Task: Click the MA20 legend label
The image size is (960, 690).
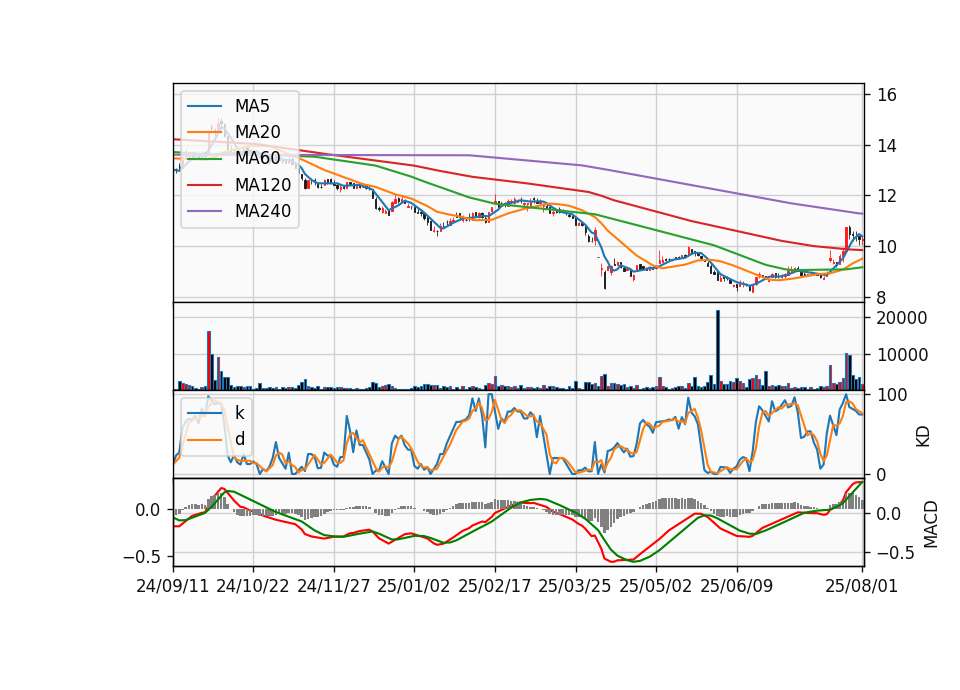Action: (257, 132)
